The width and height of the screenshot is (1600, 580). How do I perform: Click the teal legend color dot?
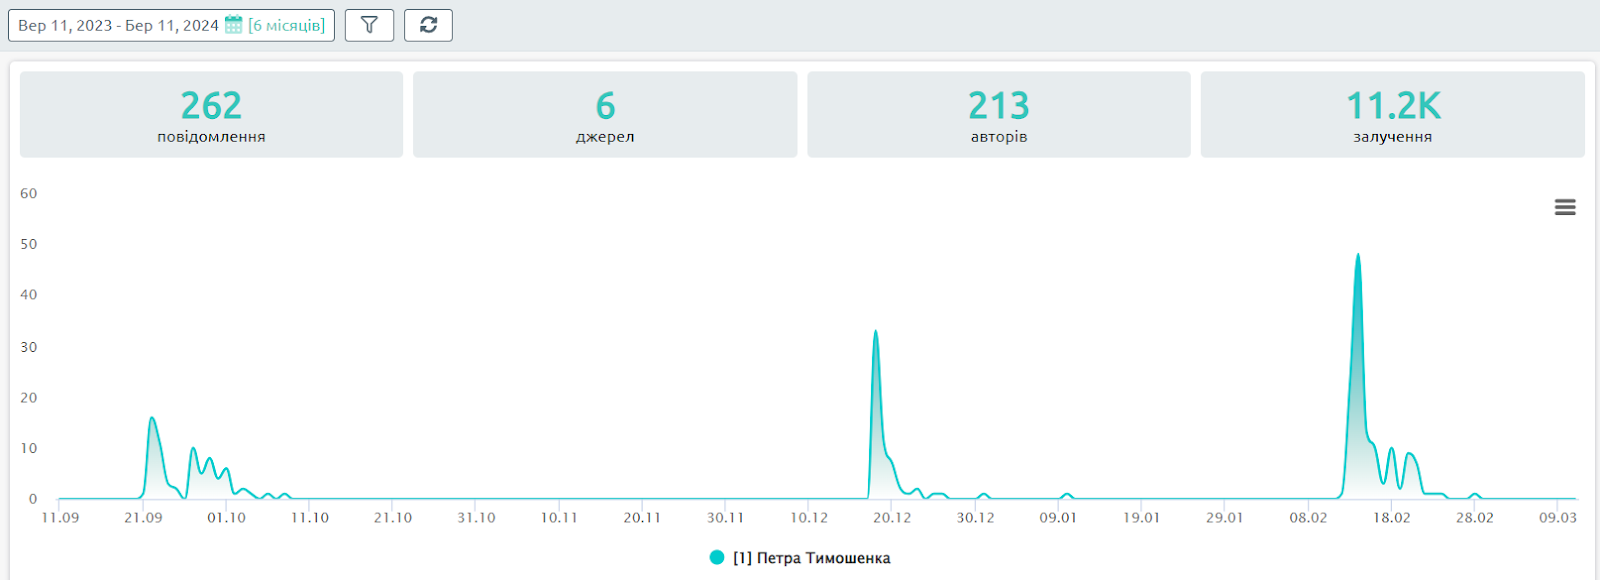[717, 558]
